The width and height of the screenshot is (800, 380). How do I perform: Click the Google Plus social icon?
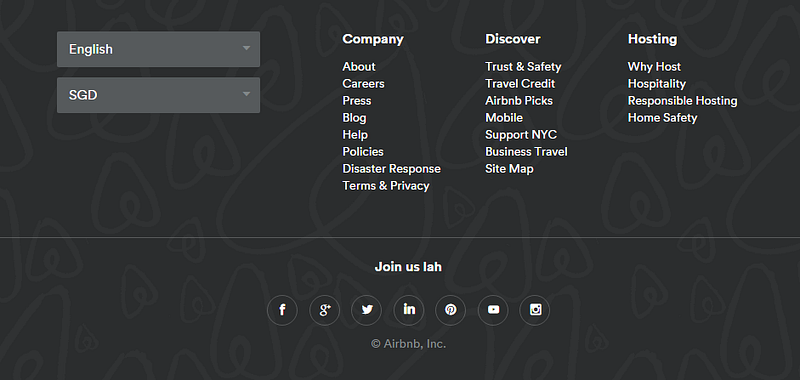pos(324,310)
